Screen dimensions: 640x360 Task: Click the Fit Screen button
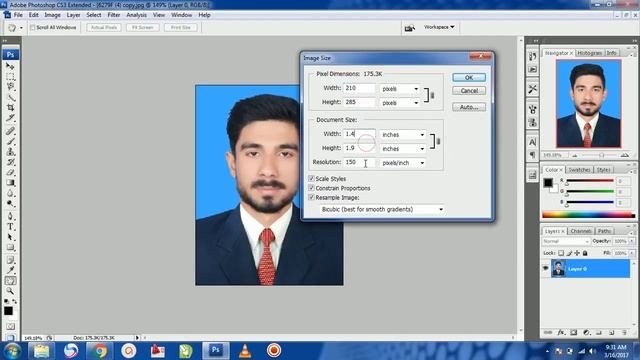pyautogui.click(x=142, y=27)
